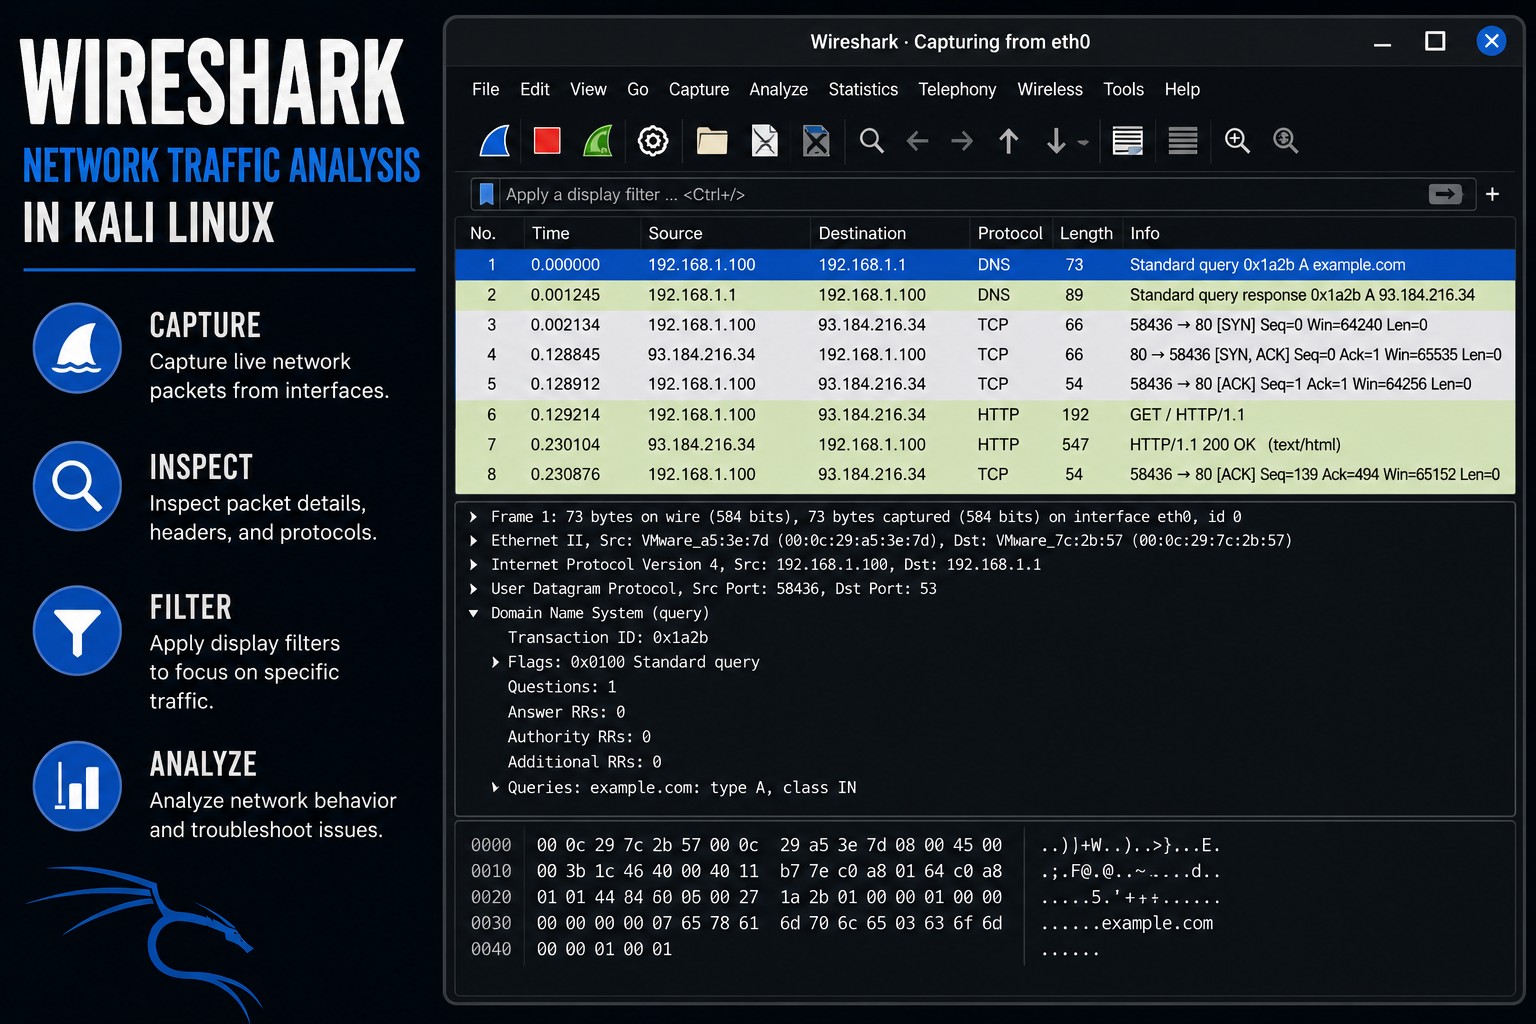Open capture options gear icon

click(x=653, y=141)
